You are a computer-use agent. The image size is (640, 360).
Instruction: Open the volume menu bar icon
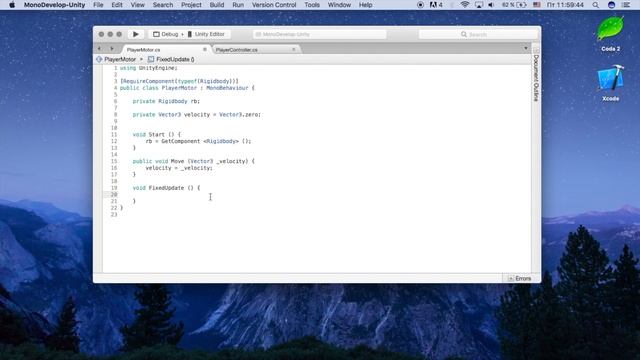(491, 5)
